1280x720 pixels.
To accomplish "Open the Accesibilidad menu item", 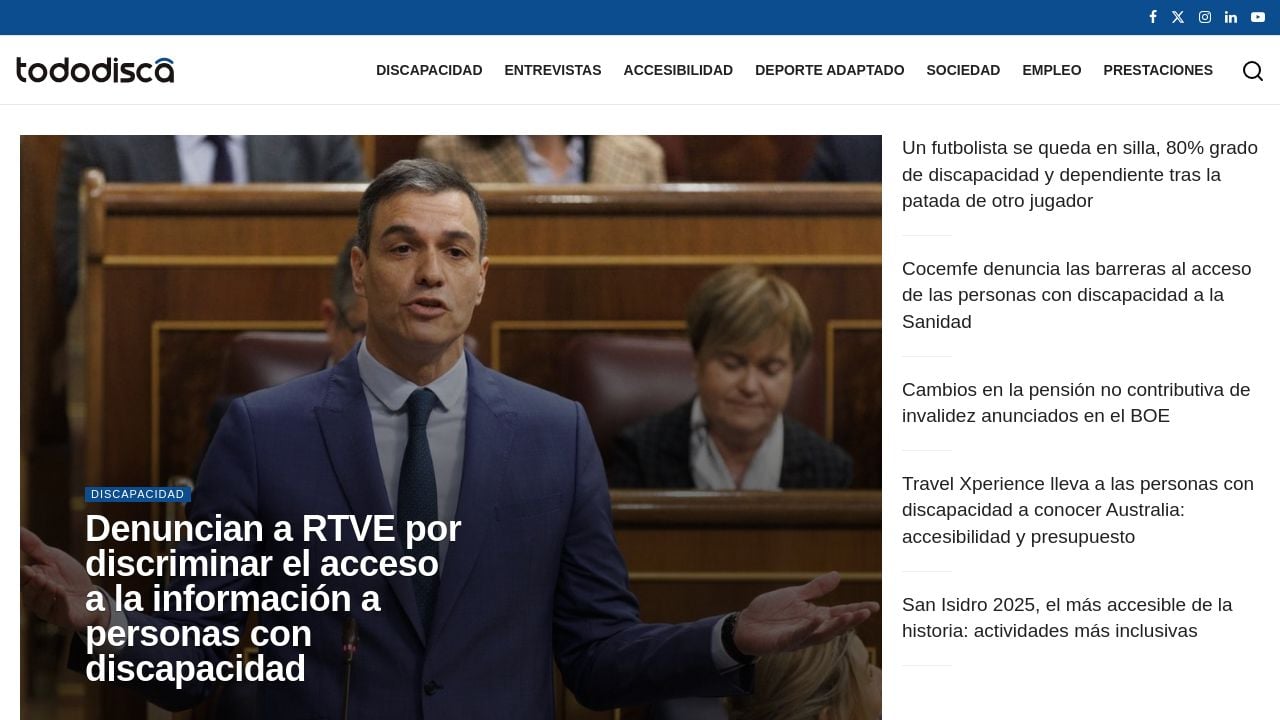I will 678,70.
